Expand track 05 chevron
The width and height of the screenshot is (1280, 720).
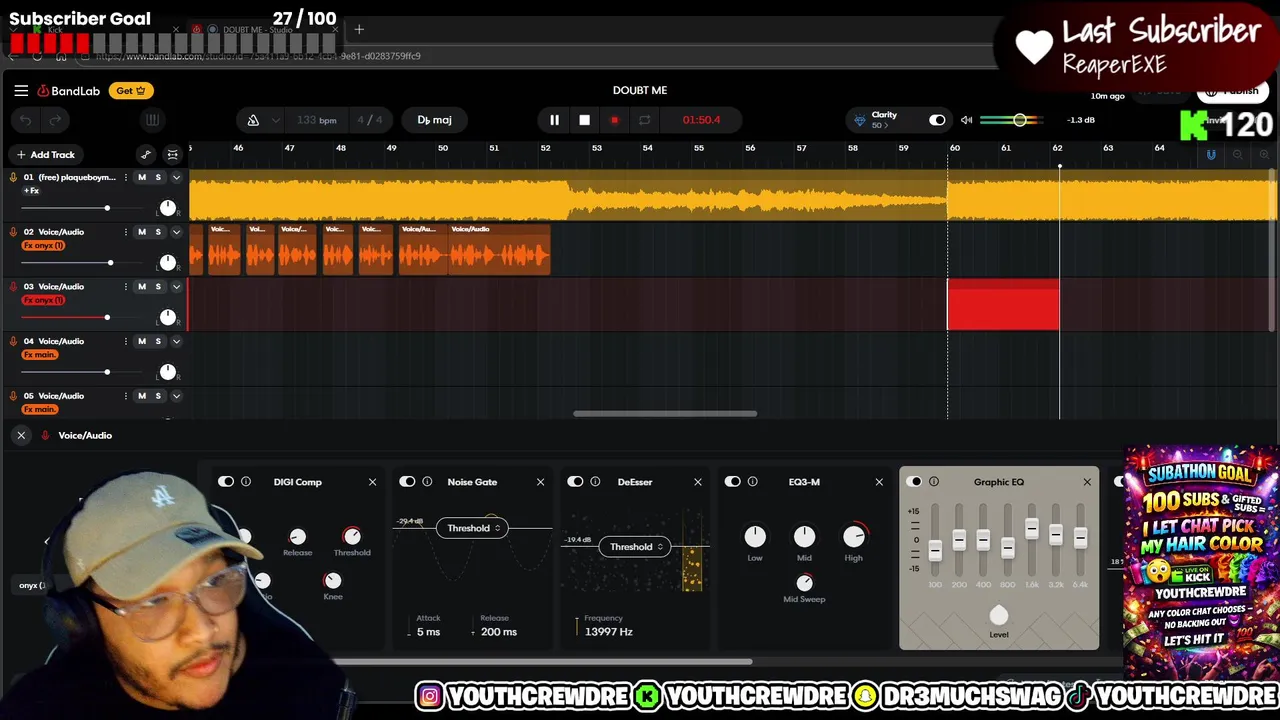pyautogui.click(x=177, y=396)
